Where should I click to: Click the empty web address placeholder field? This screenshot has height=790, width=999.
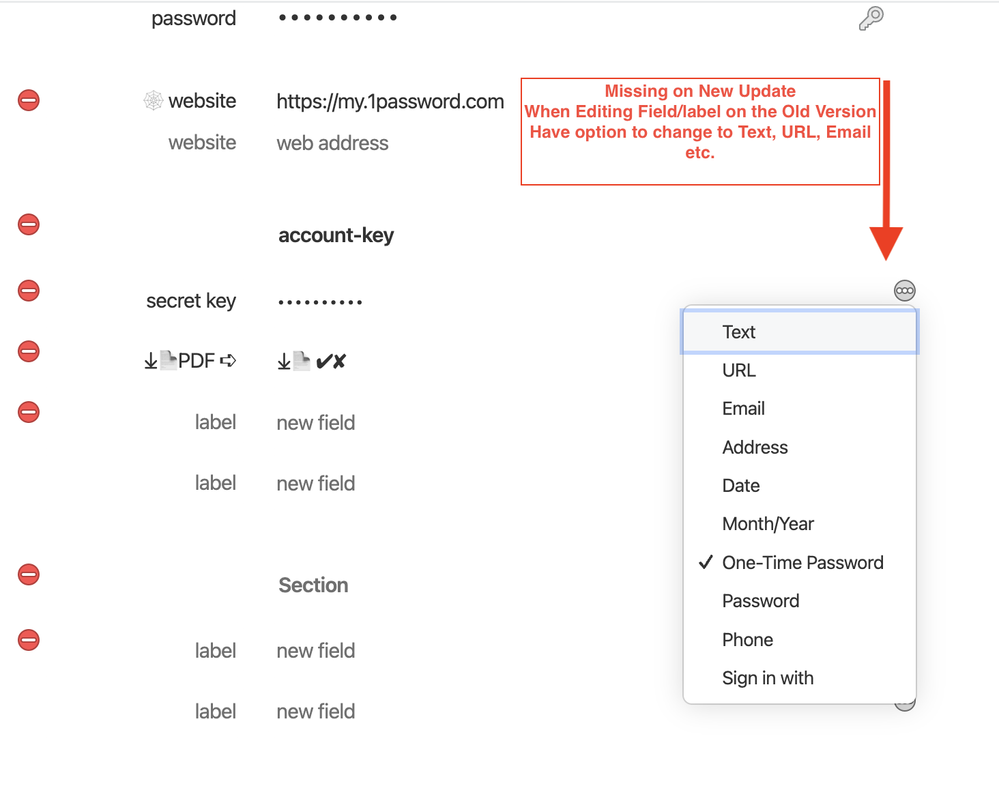point(332,143)
